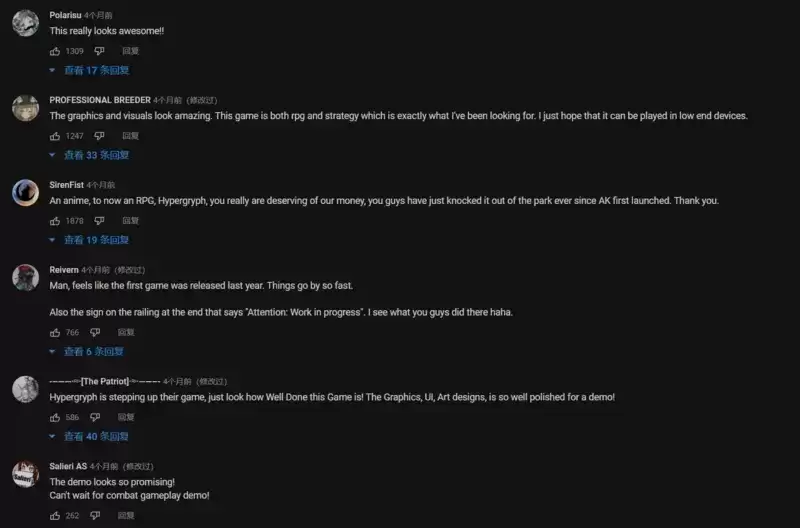Dislike Salieri AS's comment
The height and width of the screenshot is (528, 800).
point(95,516)
